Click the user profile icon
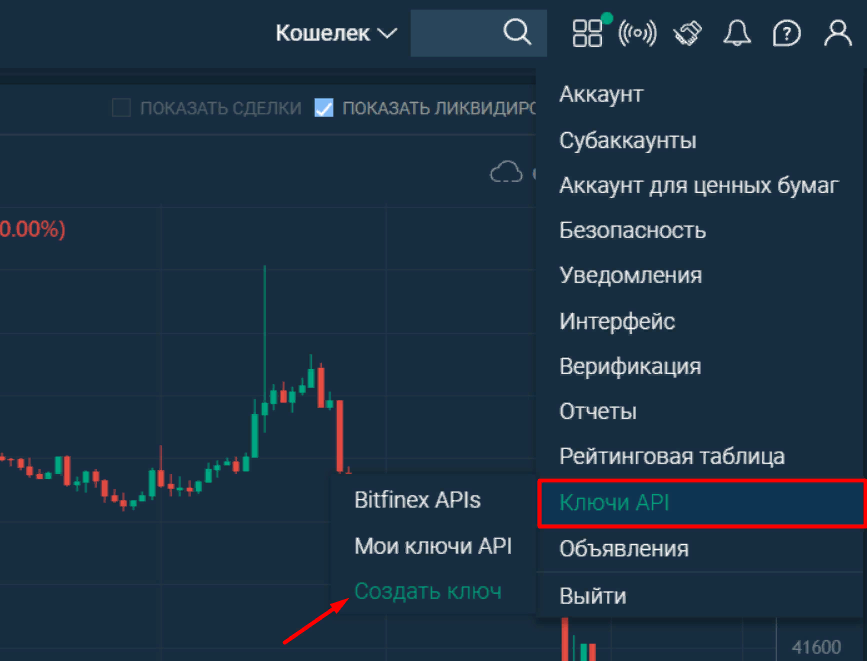This screenshot has width=867, height=661. click(x=837, y=34)
